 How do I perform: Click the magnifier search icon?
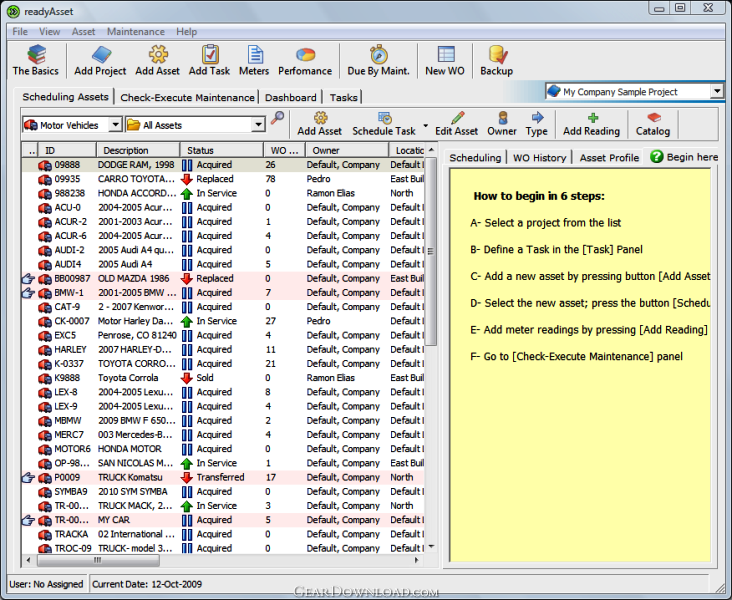coord(277,118)
